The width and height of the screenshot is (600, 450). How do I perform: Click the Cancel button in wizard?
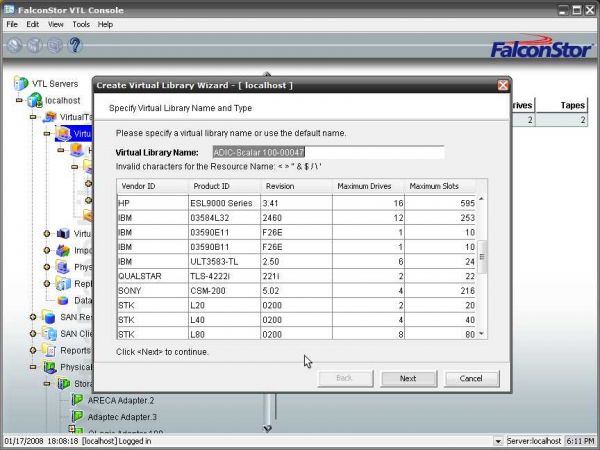[471, 378]
